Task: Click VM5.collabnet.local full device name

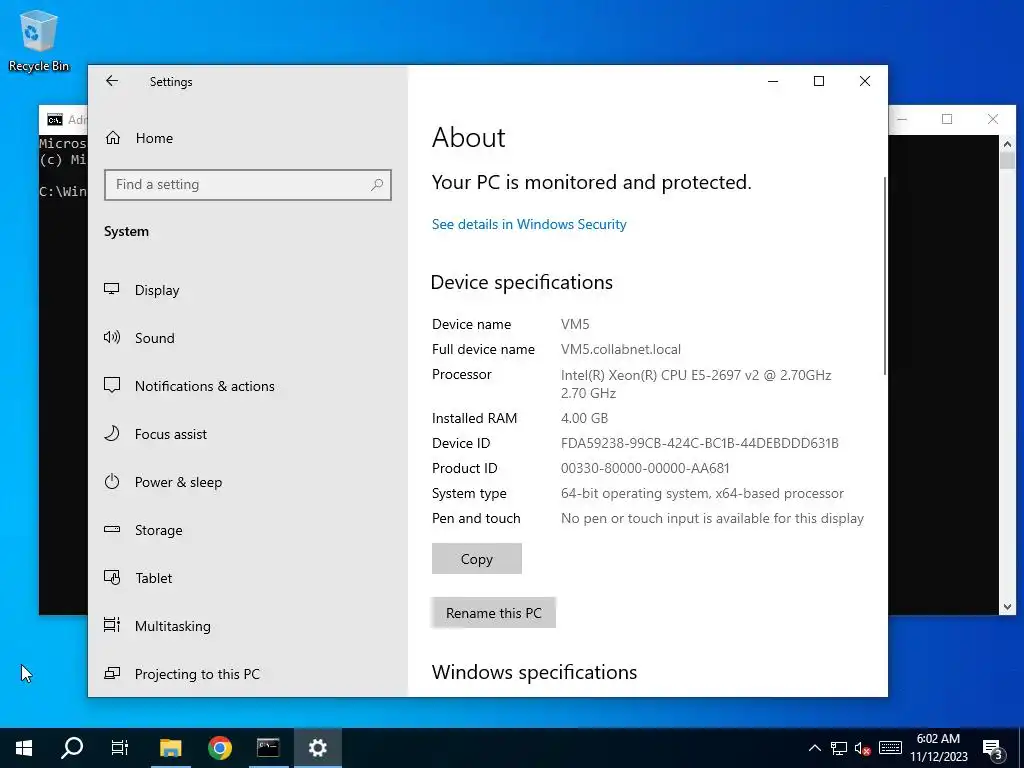Action: [x=620, y=349]
